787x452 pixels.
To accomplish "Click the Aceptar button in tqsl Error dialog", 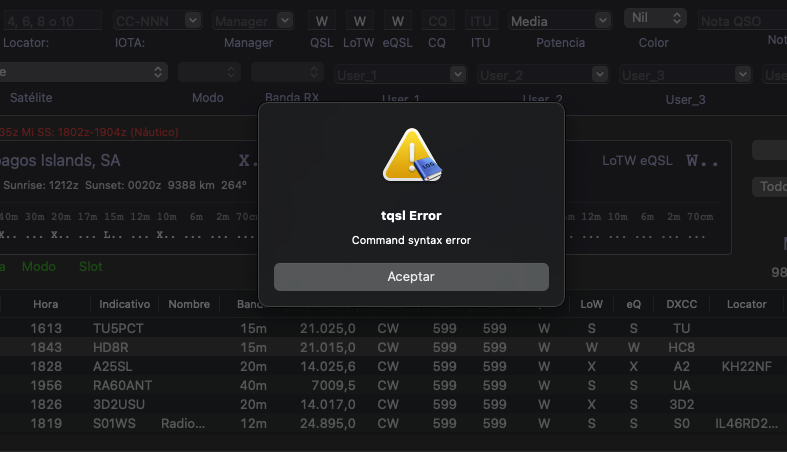I will 411,276.
